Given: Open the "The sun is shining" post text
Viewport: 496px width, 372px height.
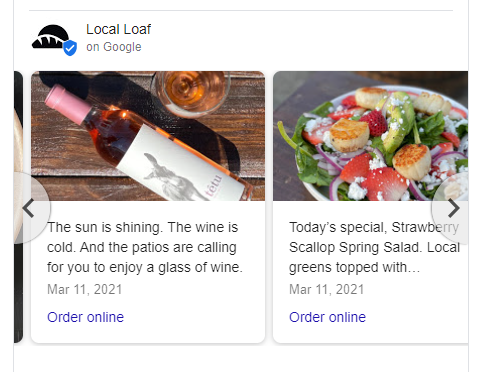Looking at the screenshot, I should (145, 247).
